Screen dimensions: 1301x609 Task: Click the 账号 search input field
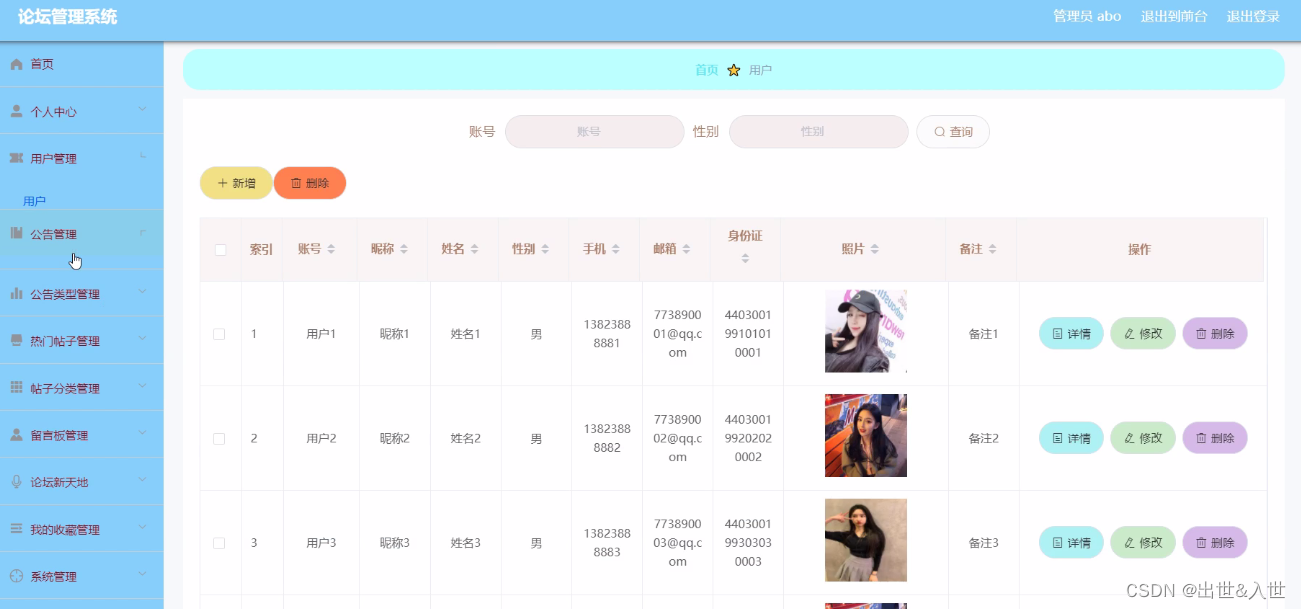click(594, 131)
